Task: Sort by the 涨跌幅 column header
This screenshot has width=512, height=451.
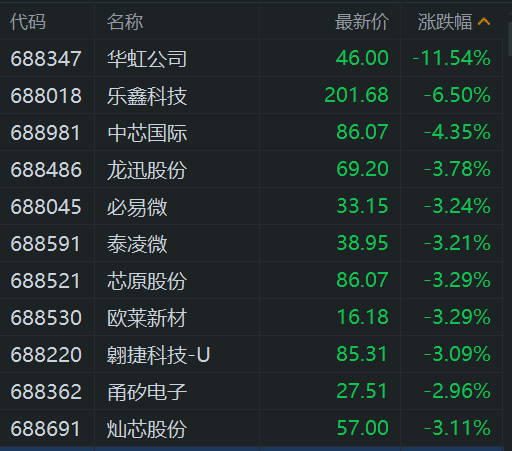Action: tap(445, 22)
